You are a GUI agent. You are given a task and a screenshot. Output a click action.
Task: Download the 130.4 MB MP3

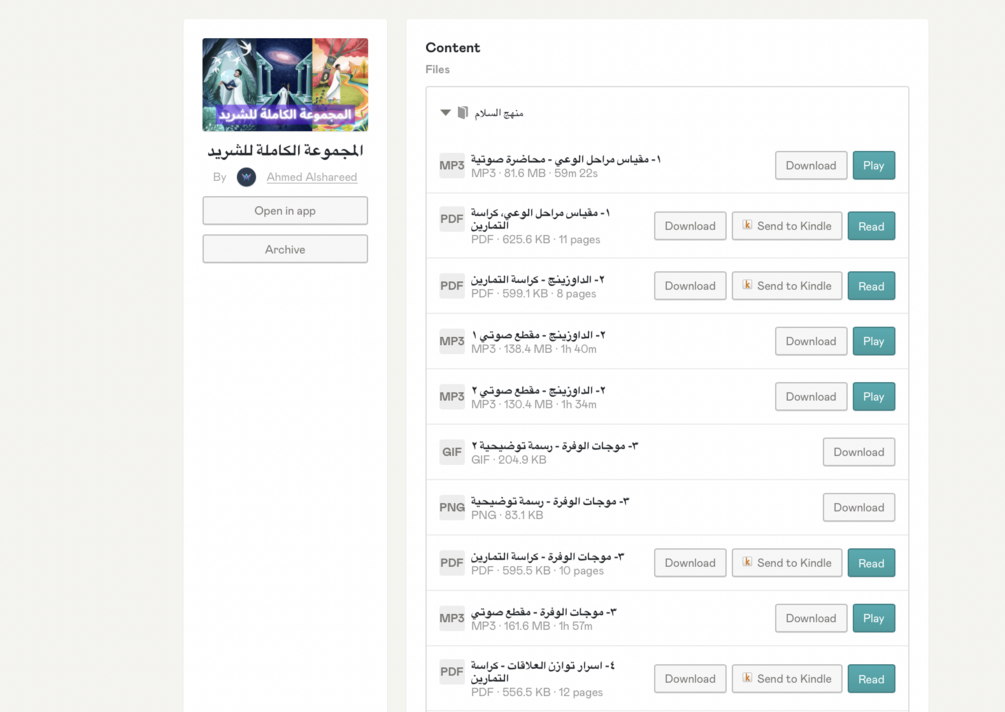[x=811, y=397]
